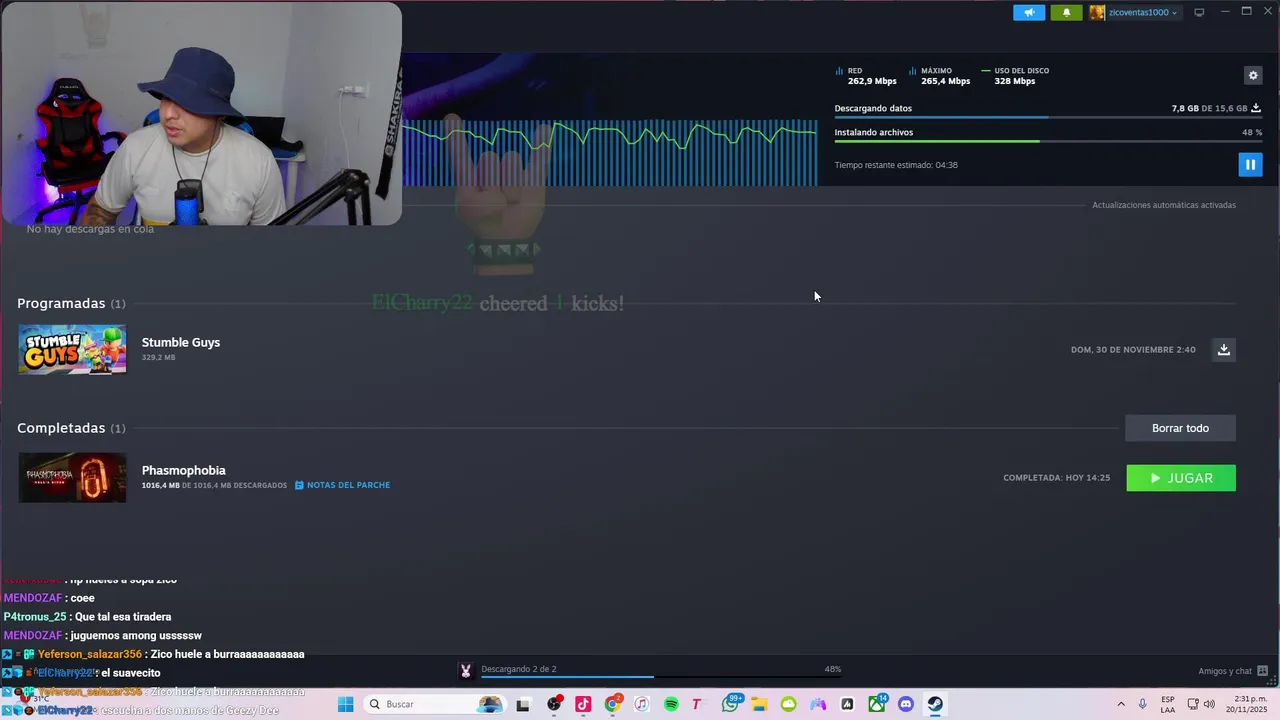Open TikTok app on the taskbar

tap(583, 704)
